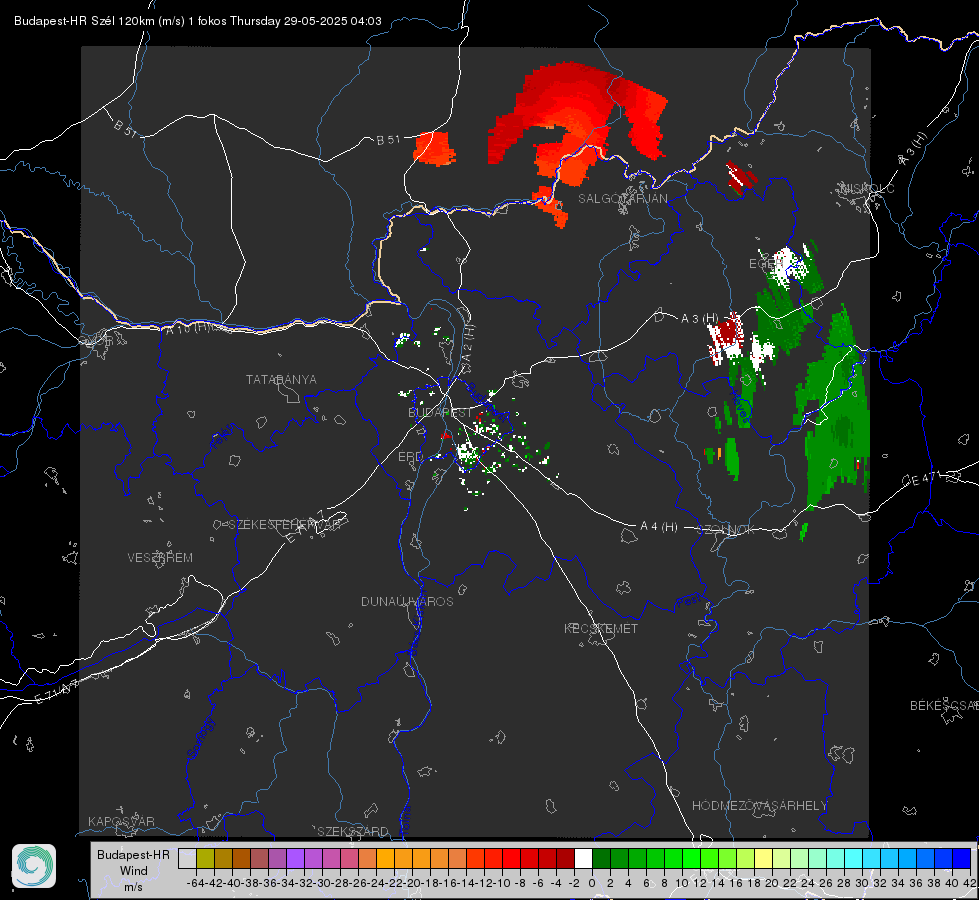Pick the yellow swatch between 18 and 20
979x900 pixels.
[x=764, y=858]
